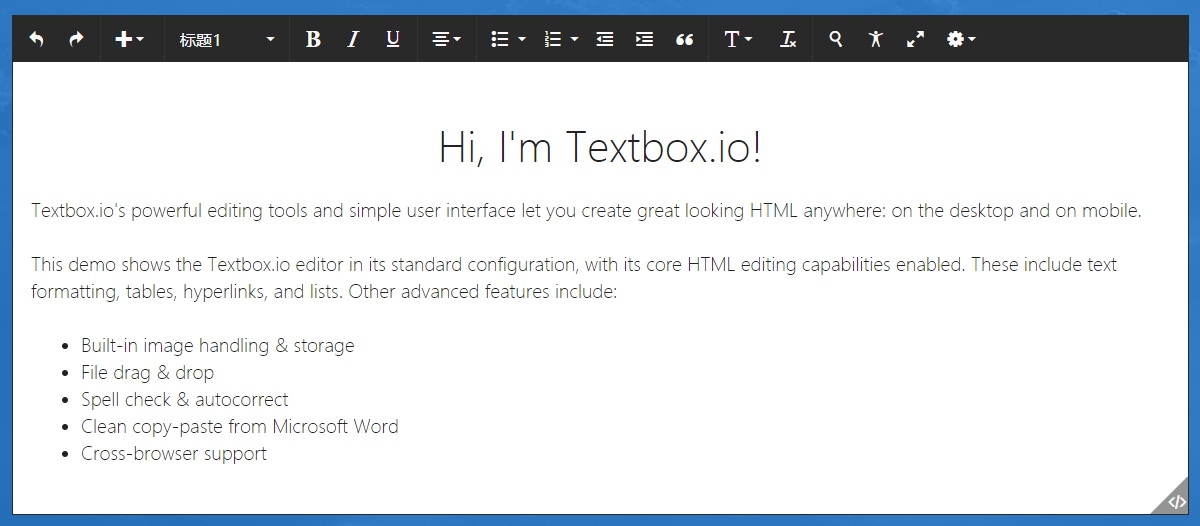Click the heading Hi, I'm Textbox.io!
The width and height of the screenshot is (1200, 526).
pos(600,148)
